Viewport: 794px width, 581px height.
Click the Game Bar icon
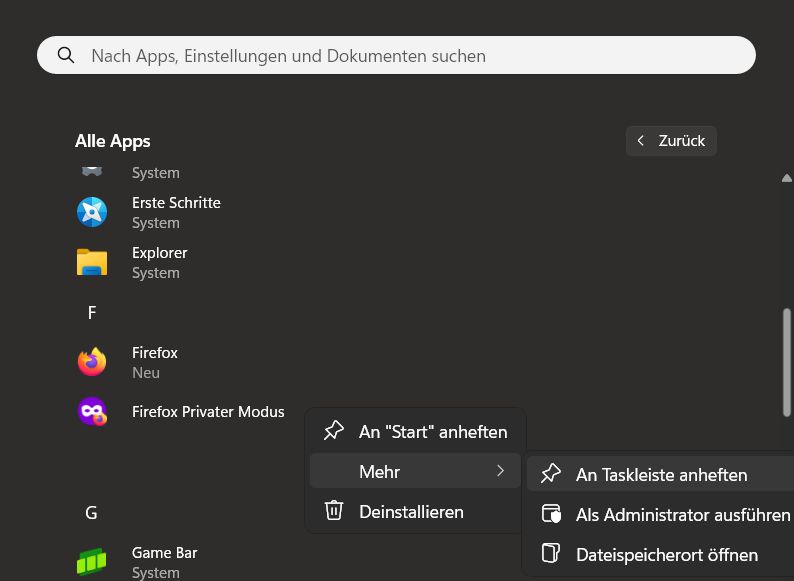coord(92,561)
